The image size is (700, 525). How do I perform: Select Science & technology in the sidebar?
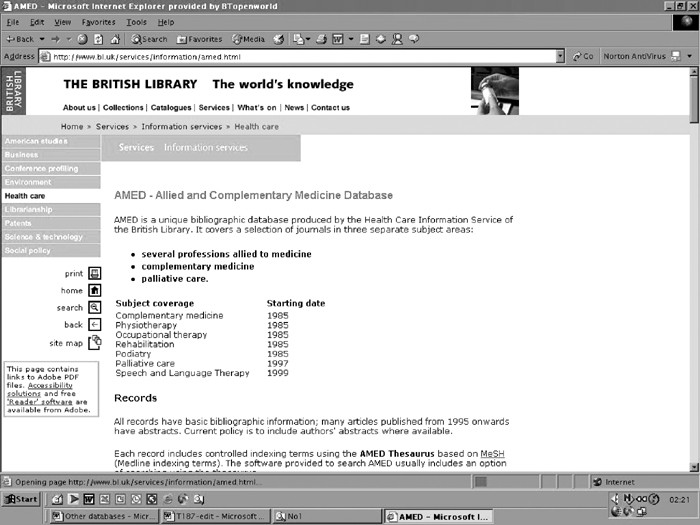pos(51,237)
